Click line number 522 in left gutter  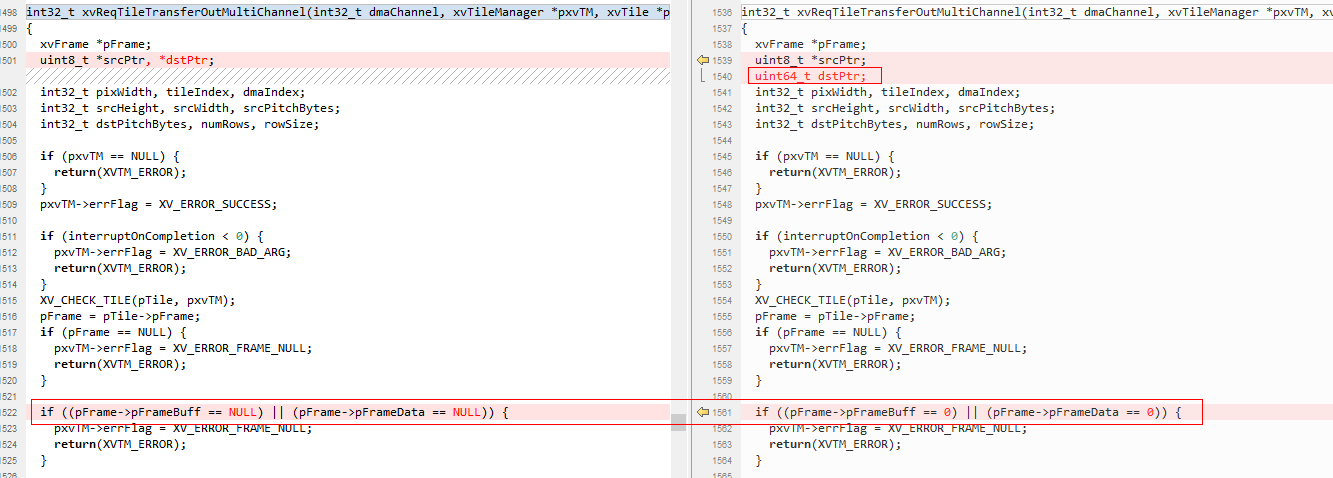10,412
